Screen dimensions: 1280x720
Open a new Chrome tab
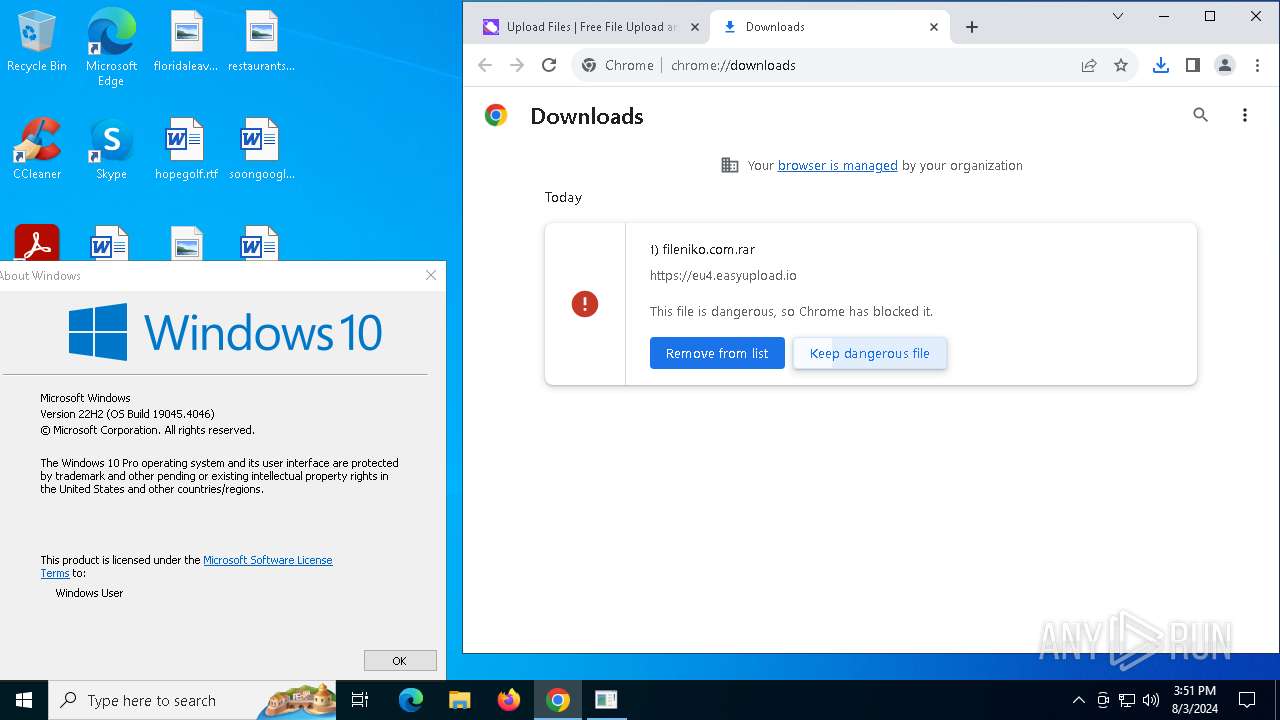[972, 27]
